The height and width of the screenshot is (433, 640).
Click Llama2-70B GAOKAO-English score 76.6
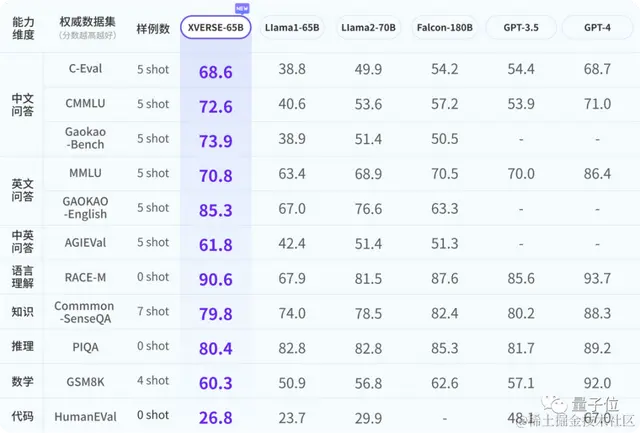[x=368, y=209]
